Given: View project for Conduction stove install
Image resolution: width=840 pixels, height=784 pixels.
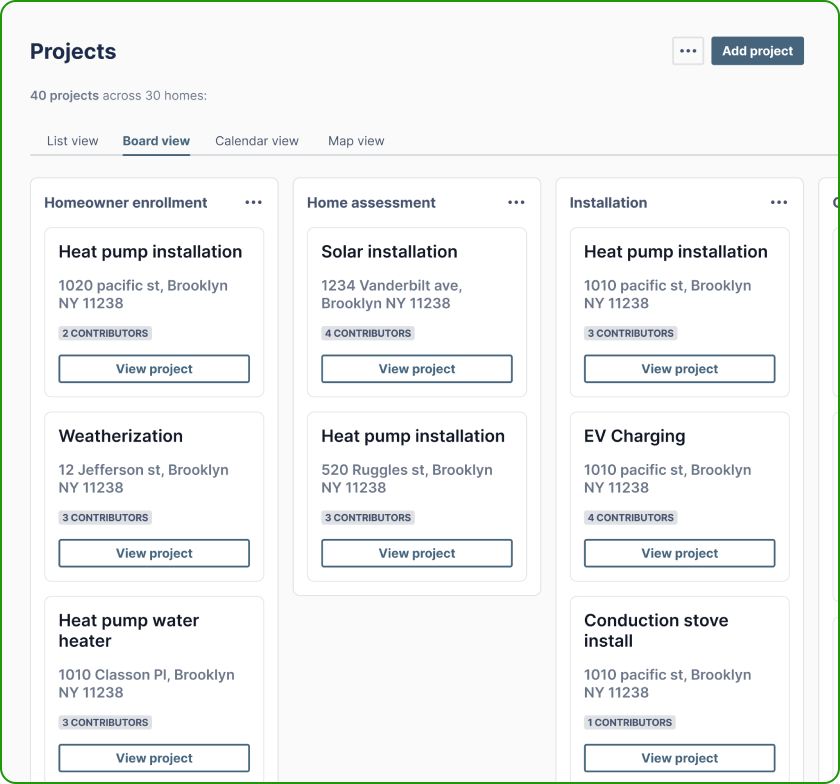Looking at the screenshot, I should pos(680,758).
